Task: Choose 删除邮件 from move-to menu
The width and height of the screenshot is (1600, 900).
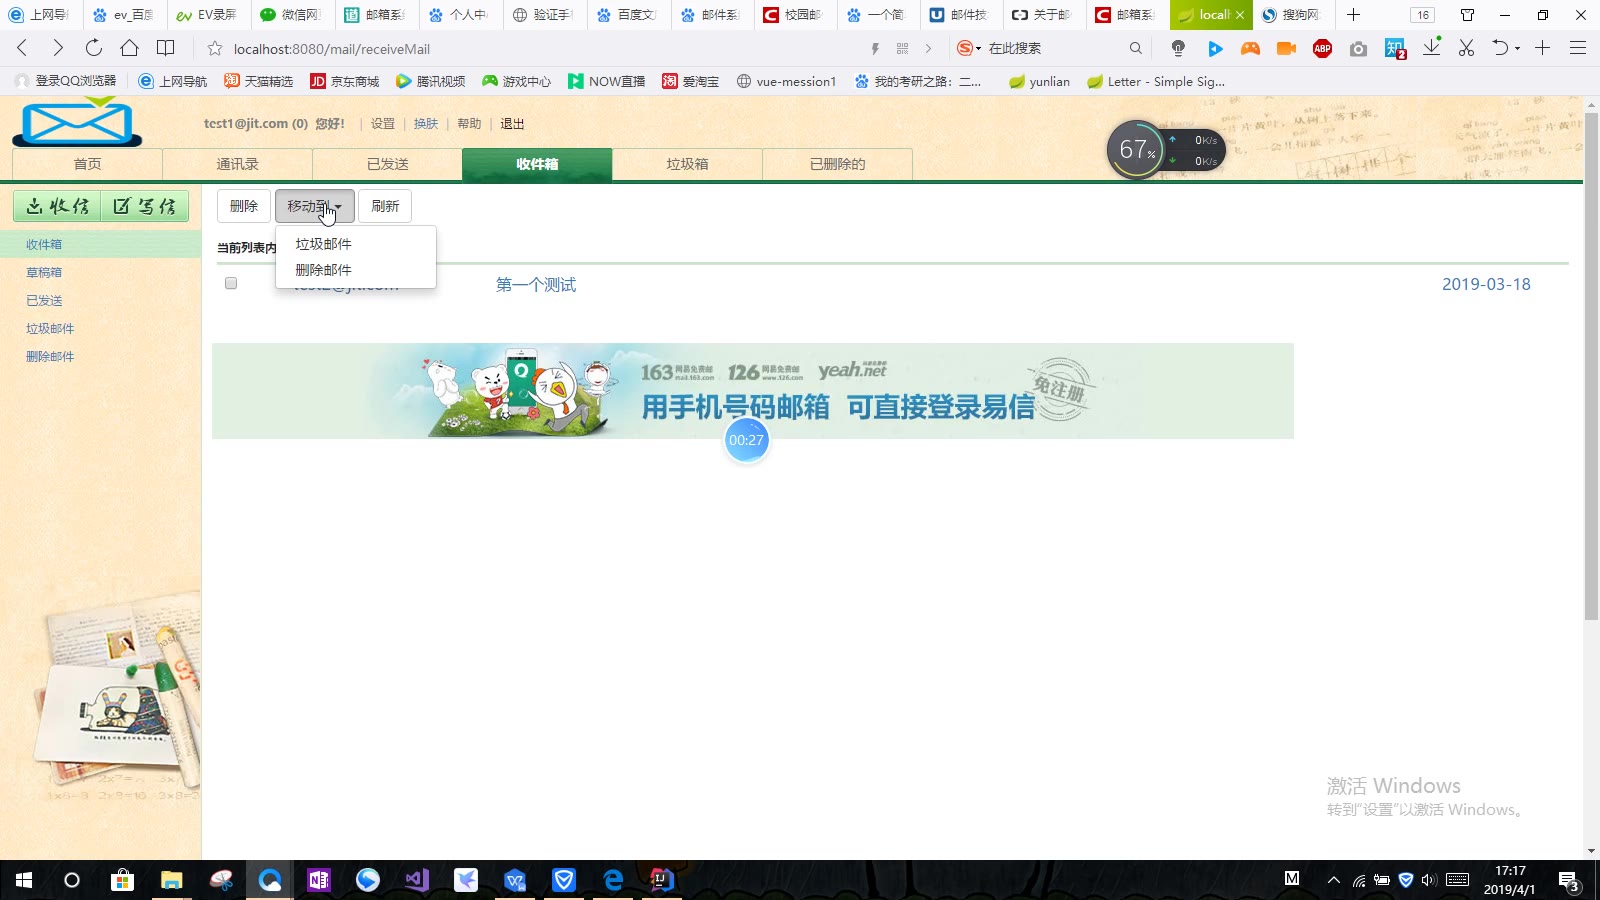Action: point(356,270)
